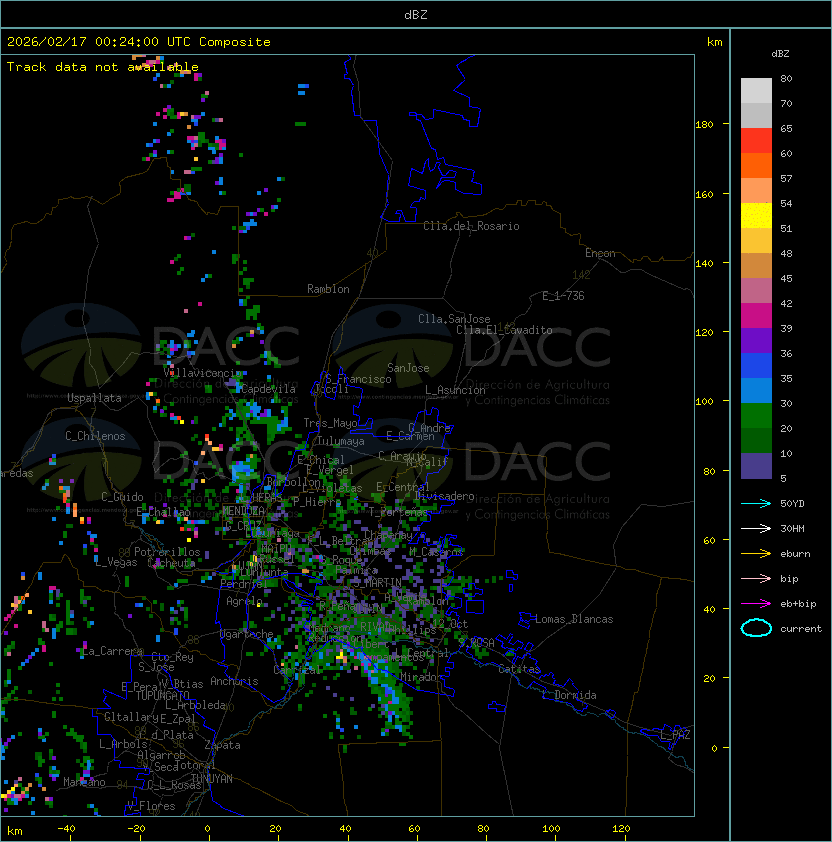
Task: Click the 'C_Chilenos' map label
Action: tap(95, 436)
